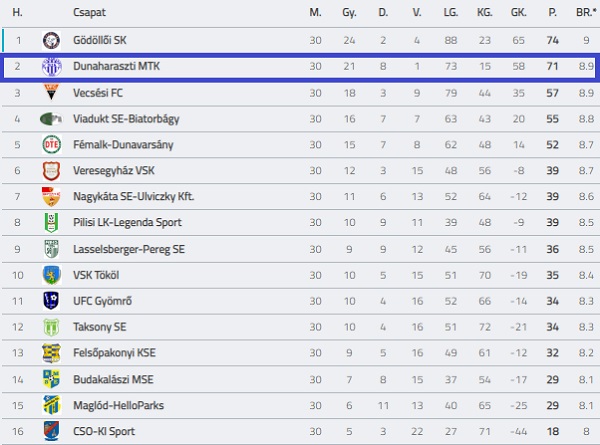The height and width of the screenshot is (445, 600).
Task: Open the Budakalászi MSE team page
Action: click(111, 379)
